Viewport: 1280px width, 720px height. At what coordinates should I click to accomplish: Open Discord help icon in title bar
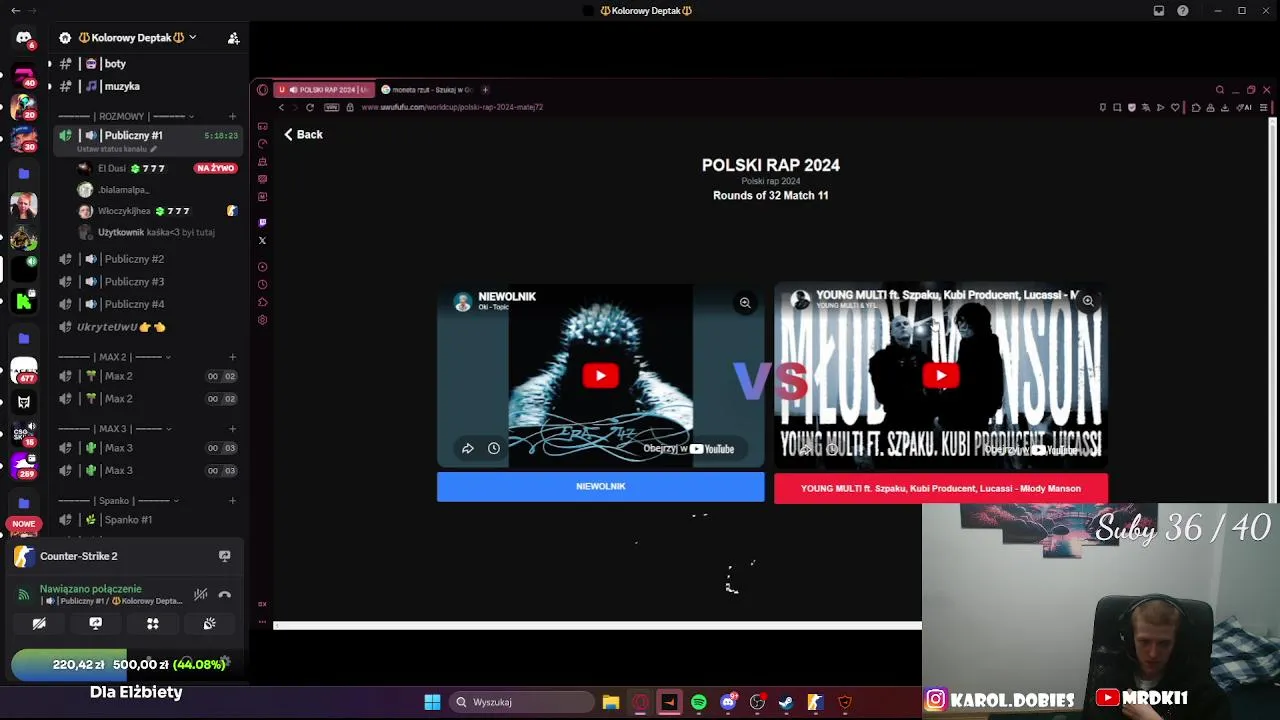click(1183, 11)
